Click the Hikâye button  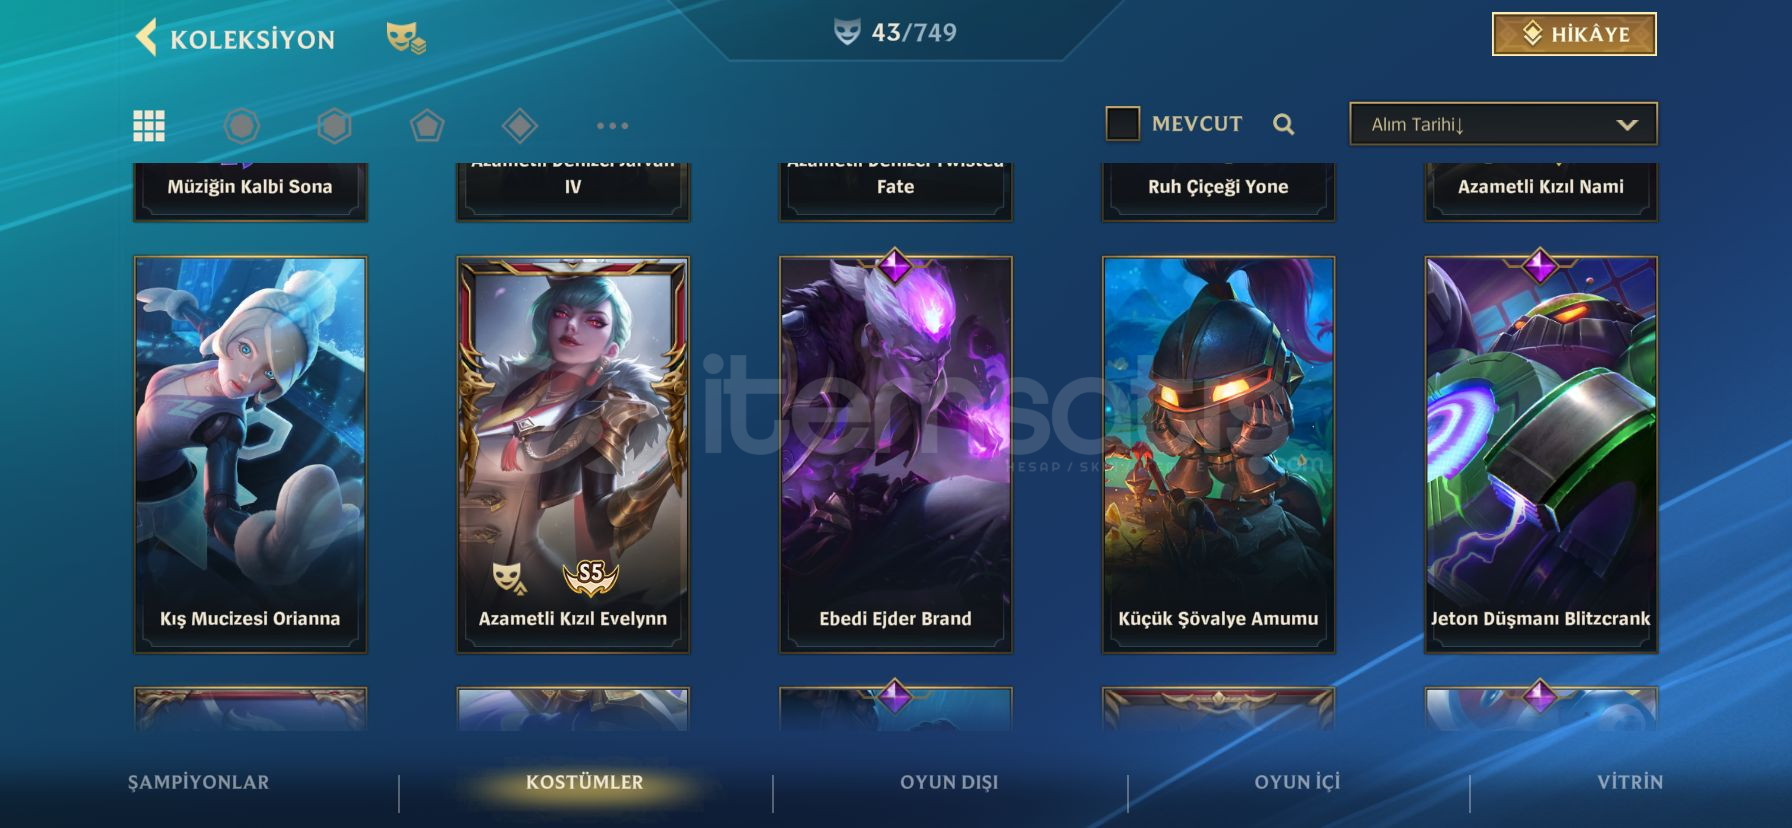point(1574,34)
